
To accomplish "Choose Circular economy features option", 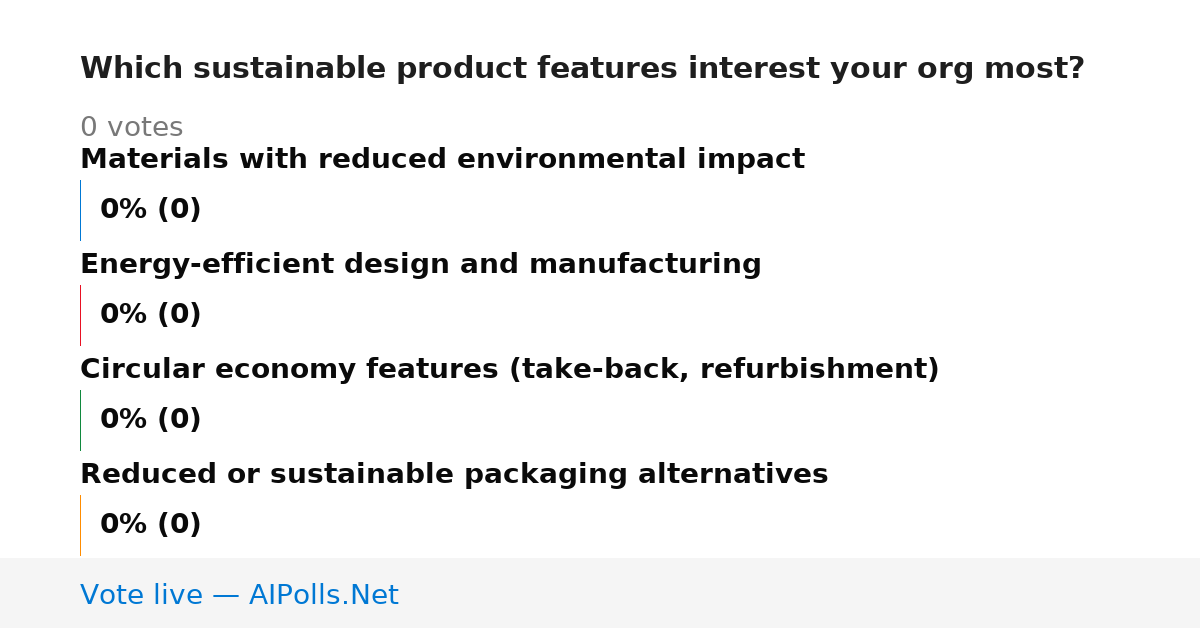I will 509,369.
